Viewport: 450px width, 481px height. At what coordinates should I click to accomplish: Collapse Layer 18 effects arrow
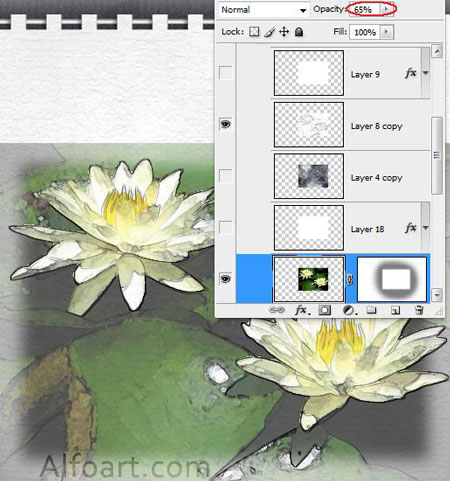pyautogui.click(x=426, y=228)
